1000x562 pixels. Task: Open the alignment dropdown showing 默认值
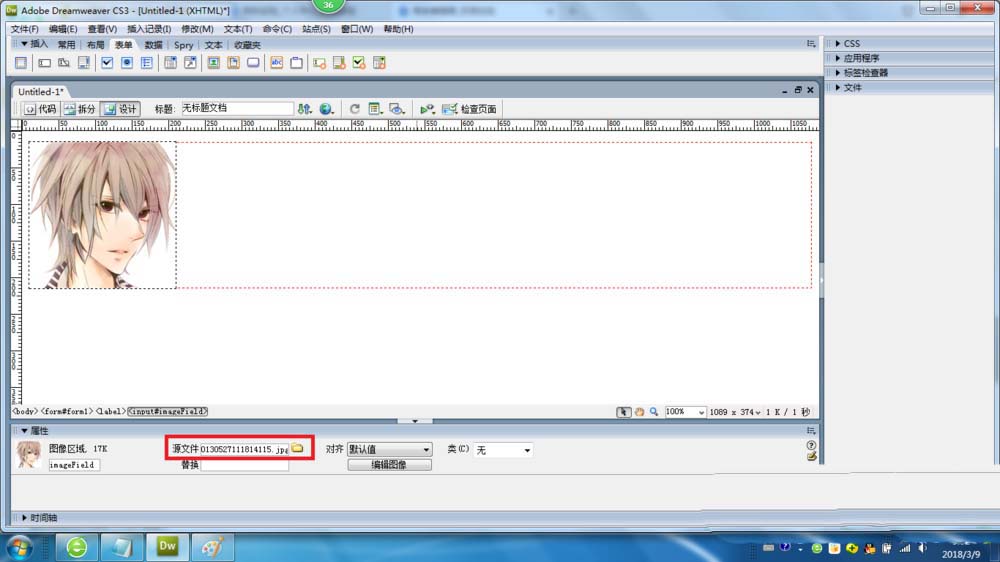pyautogui.click(x=389, y=450)
